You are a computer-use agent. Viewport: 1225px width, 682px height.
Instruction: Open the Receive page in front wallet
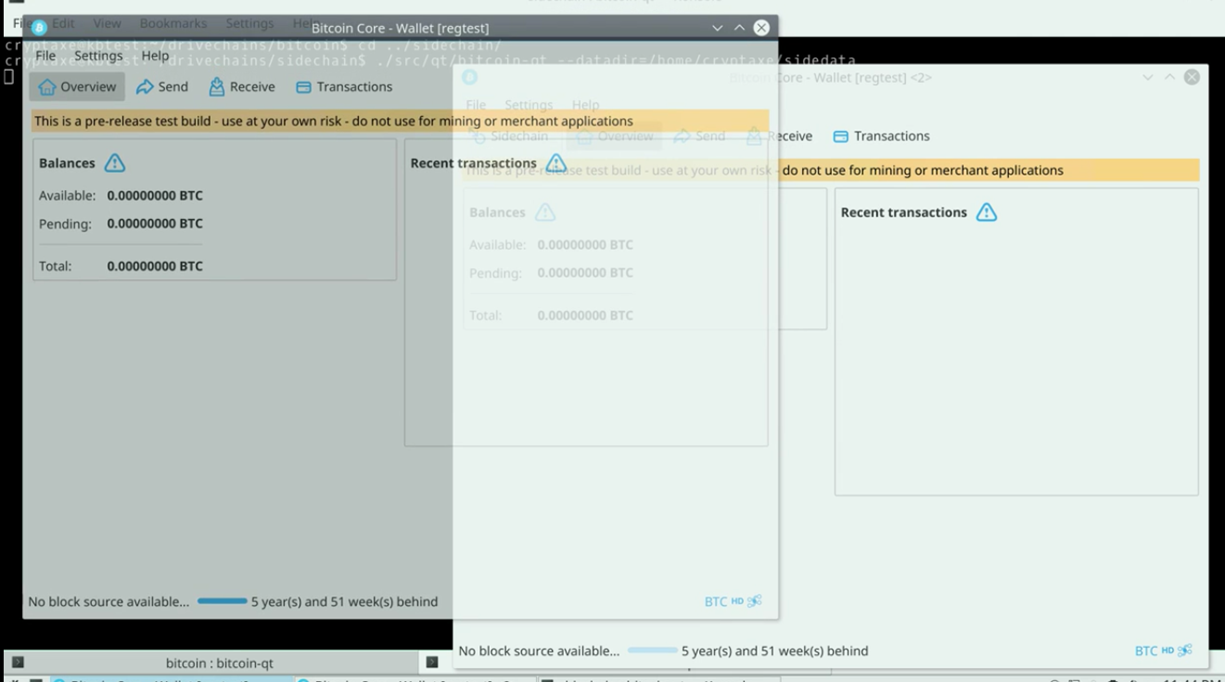(x=242, y=87)
